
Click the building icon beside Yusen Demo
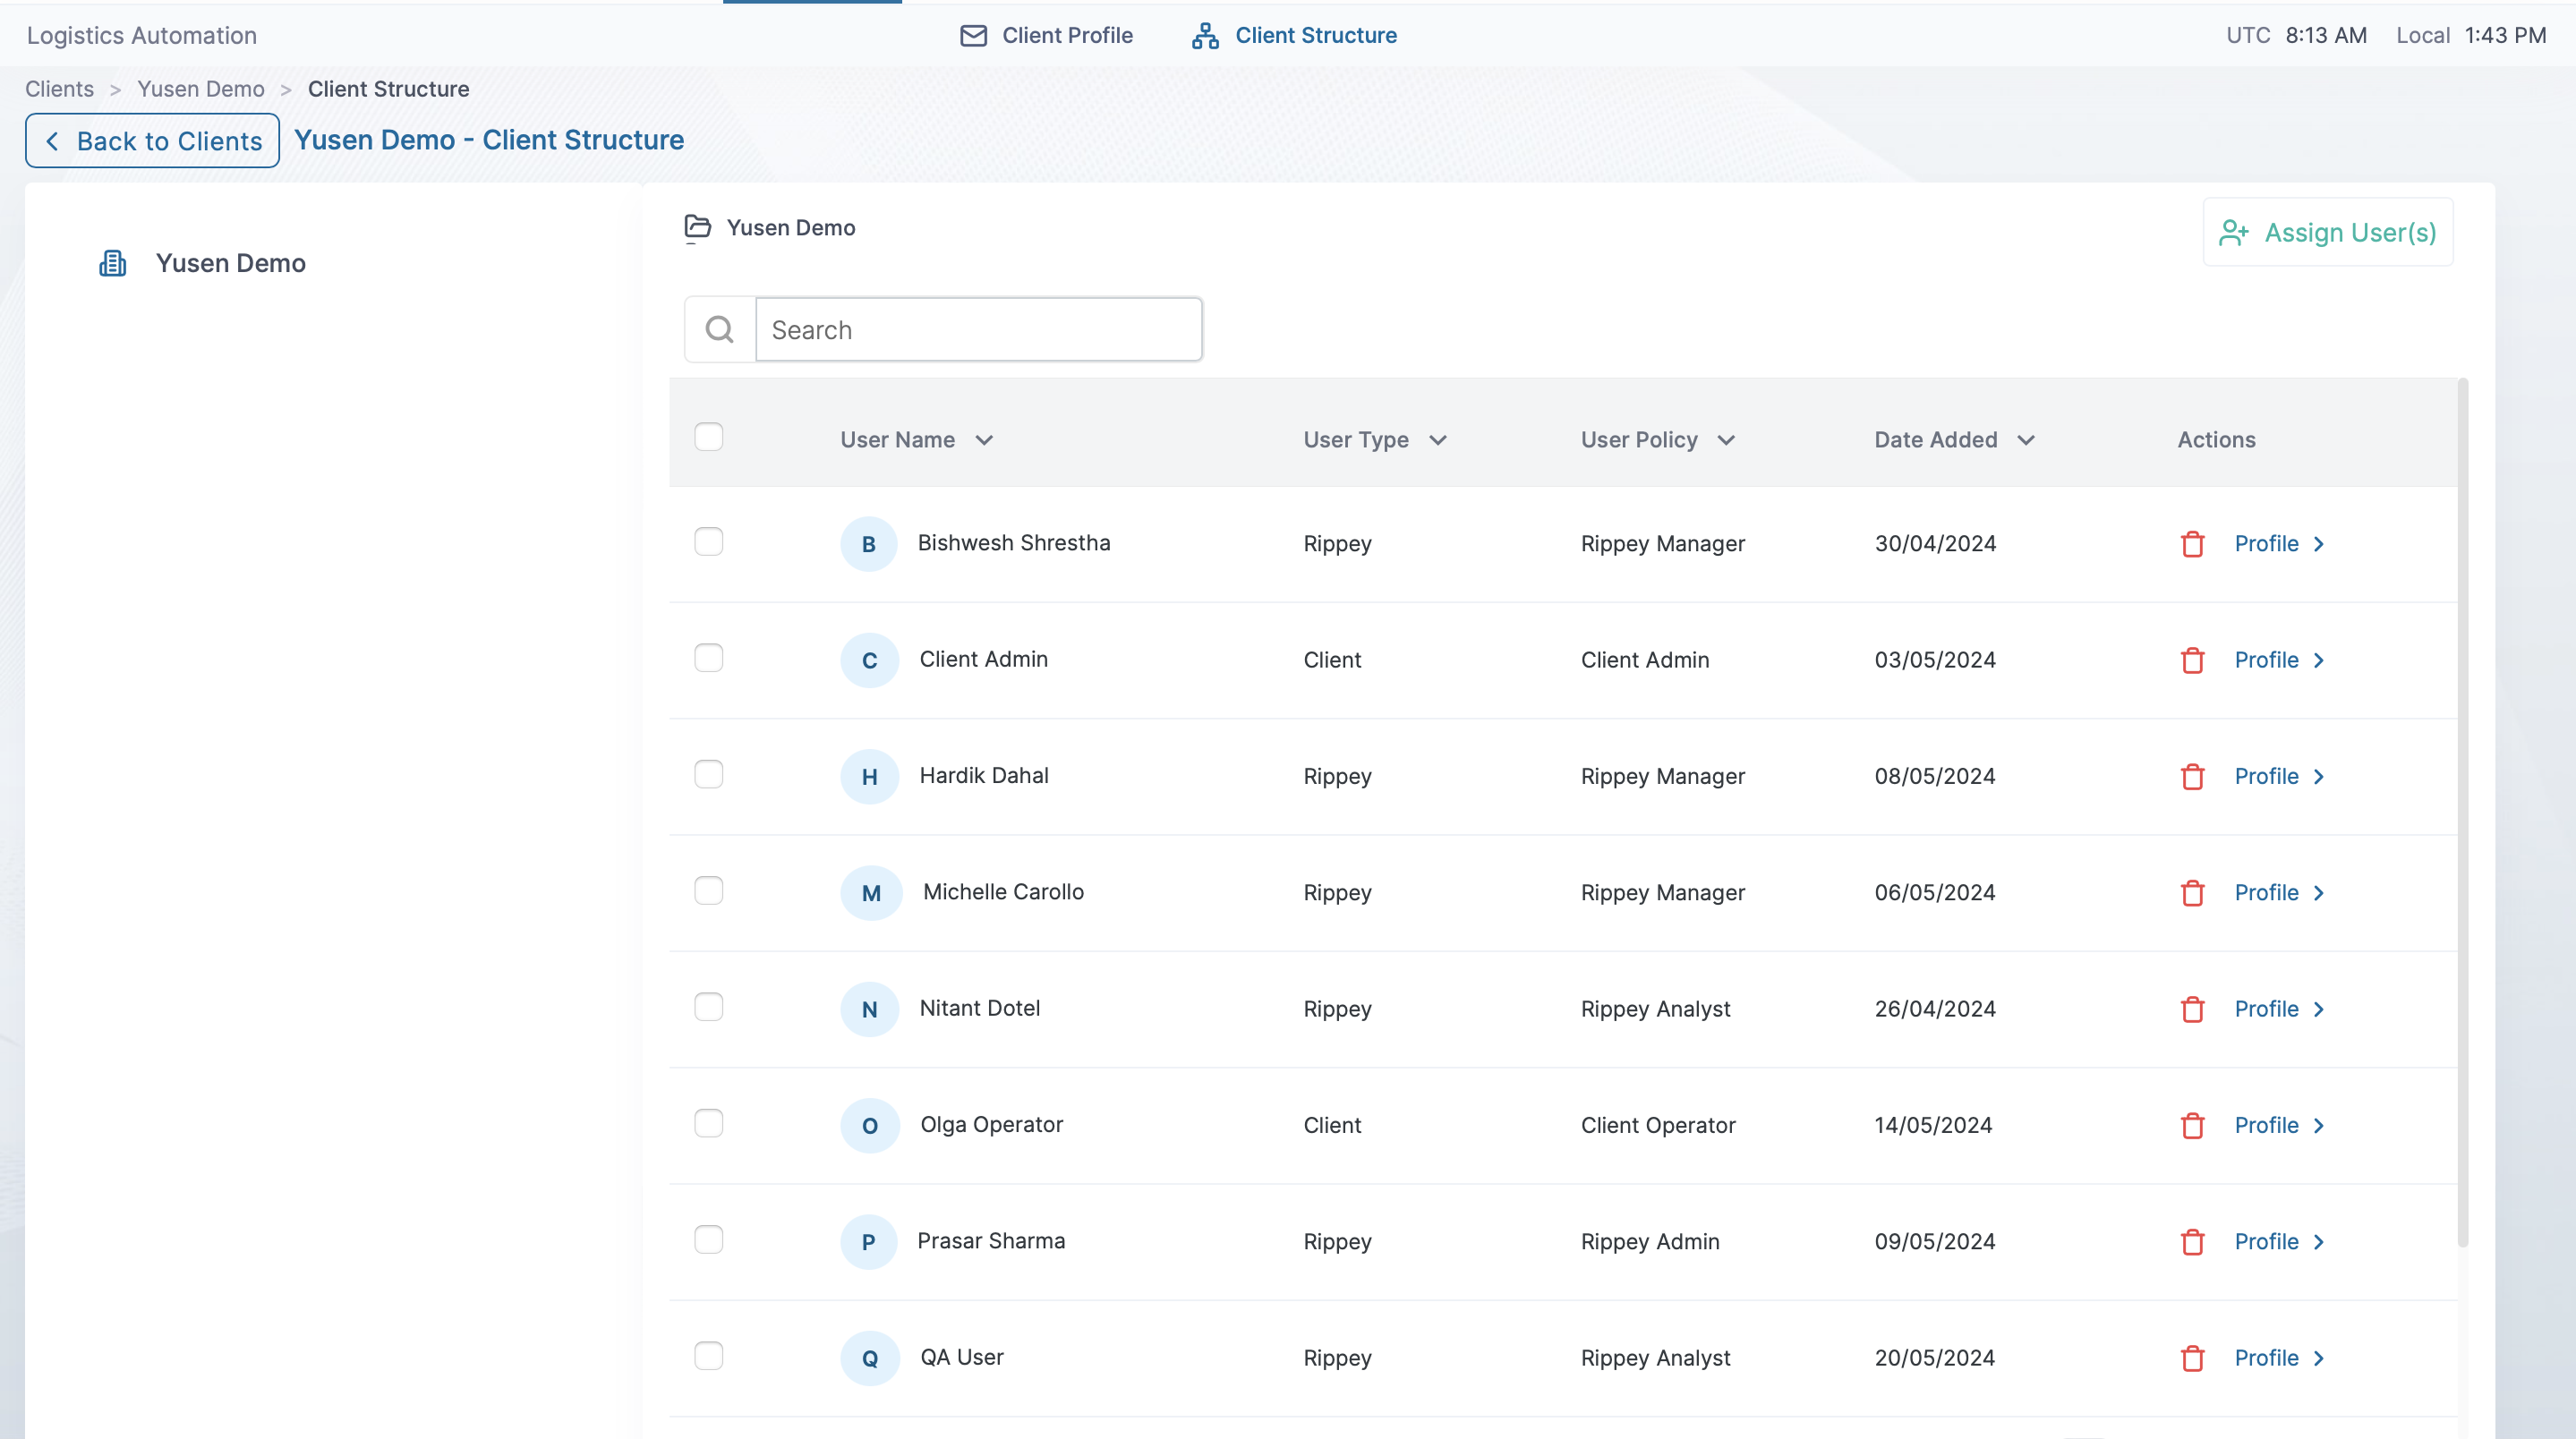pyautogui.click(x=113, y=263)
